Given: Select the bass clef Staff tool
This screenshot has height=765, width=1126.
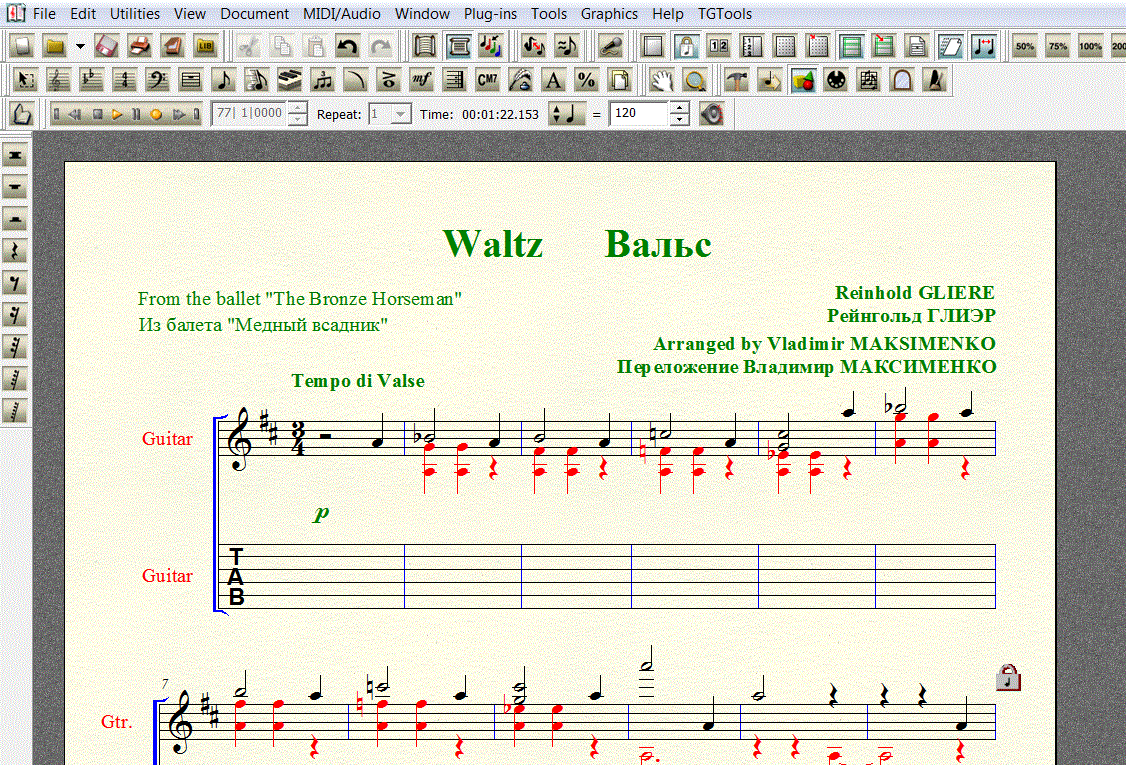Looking at the screenshot, I should point(157,80).
